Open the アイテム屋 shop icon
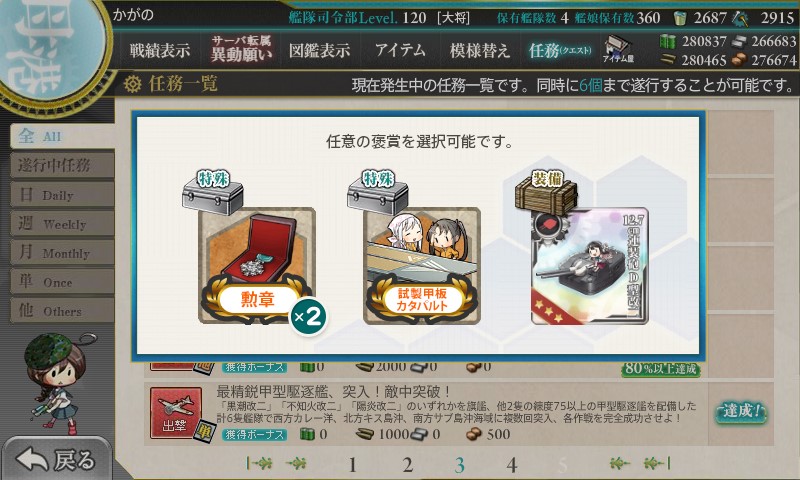 (618, 50)
